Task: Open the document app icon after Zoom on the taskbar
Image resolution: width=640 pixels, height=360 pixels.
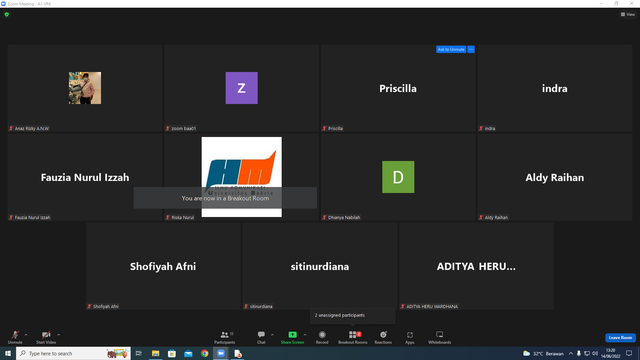Action: click(x=238, y=353)
